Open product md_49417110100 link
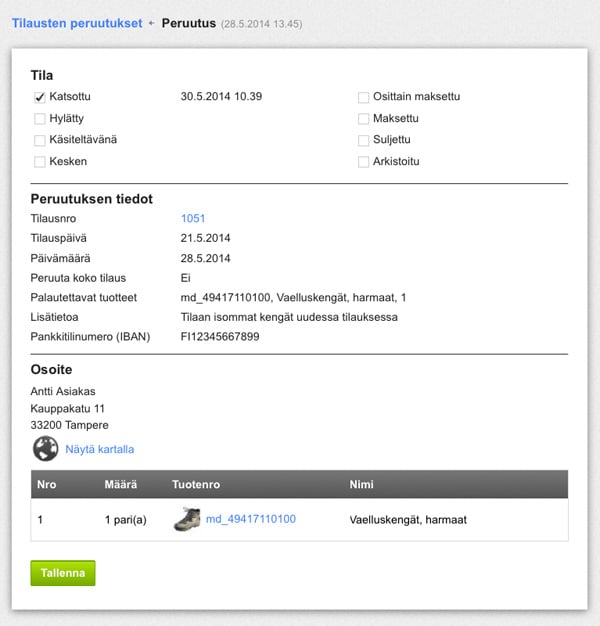The width and height of the screenshot is (600, 626). pyautogui.click(x=250, y=519)
